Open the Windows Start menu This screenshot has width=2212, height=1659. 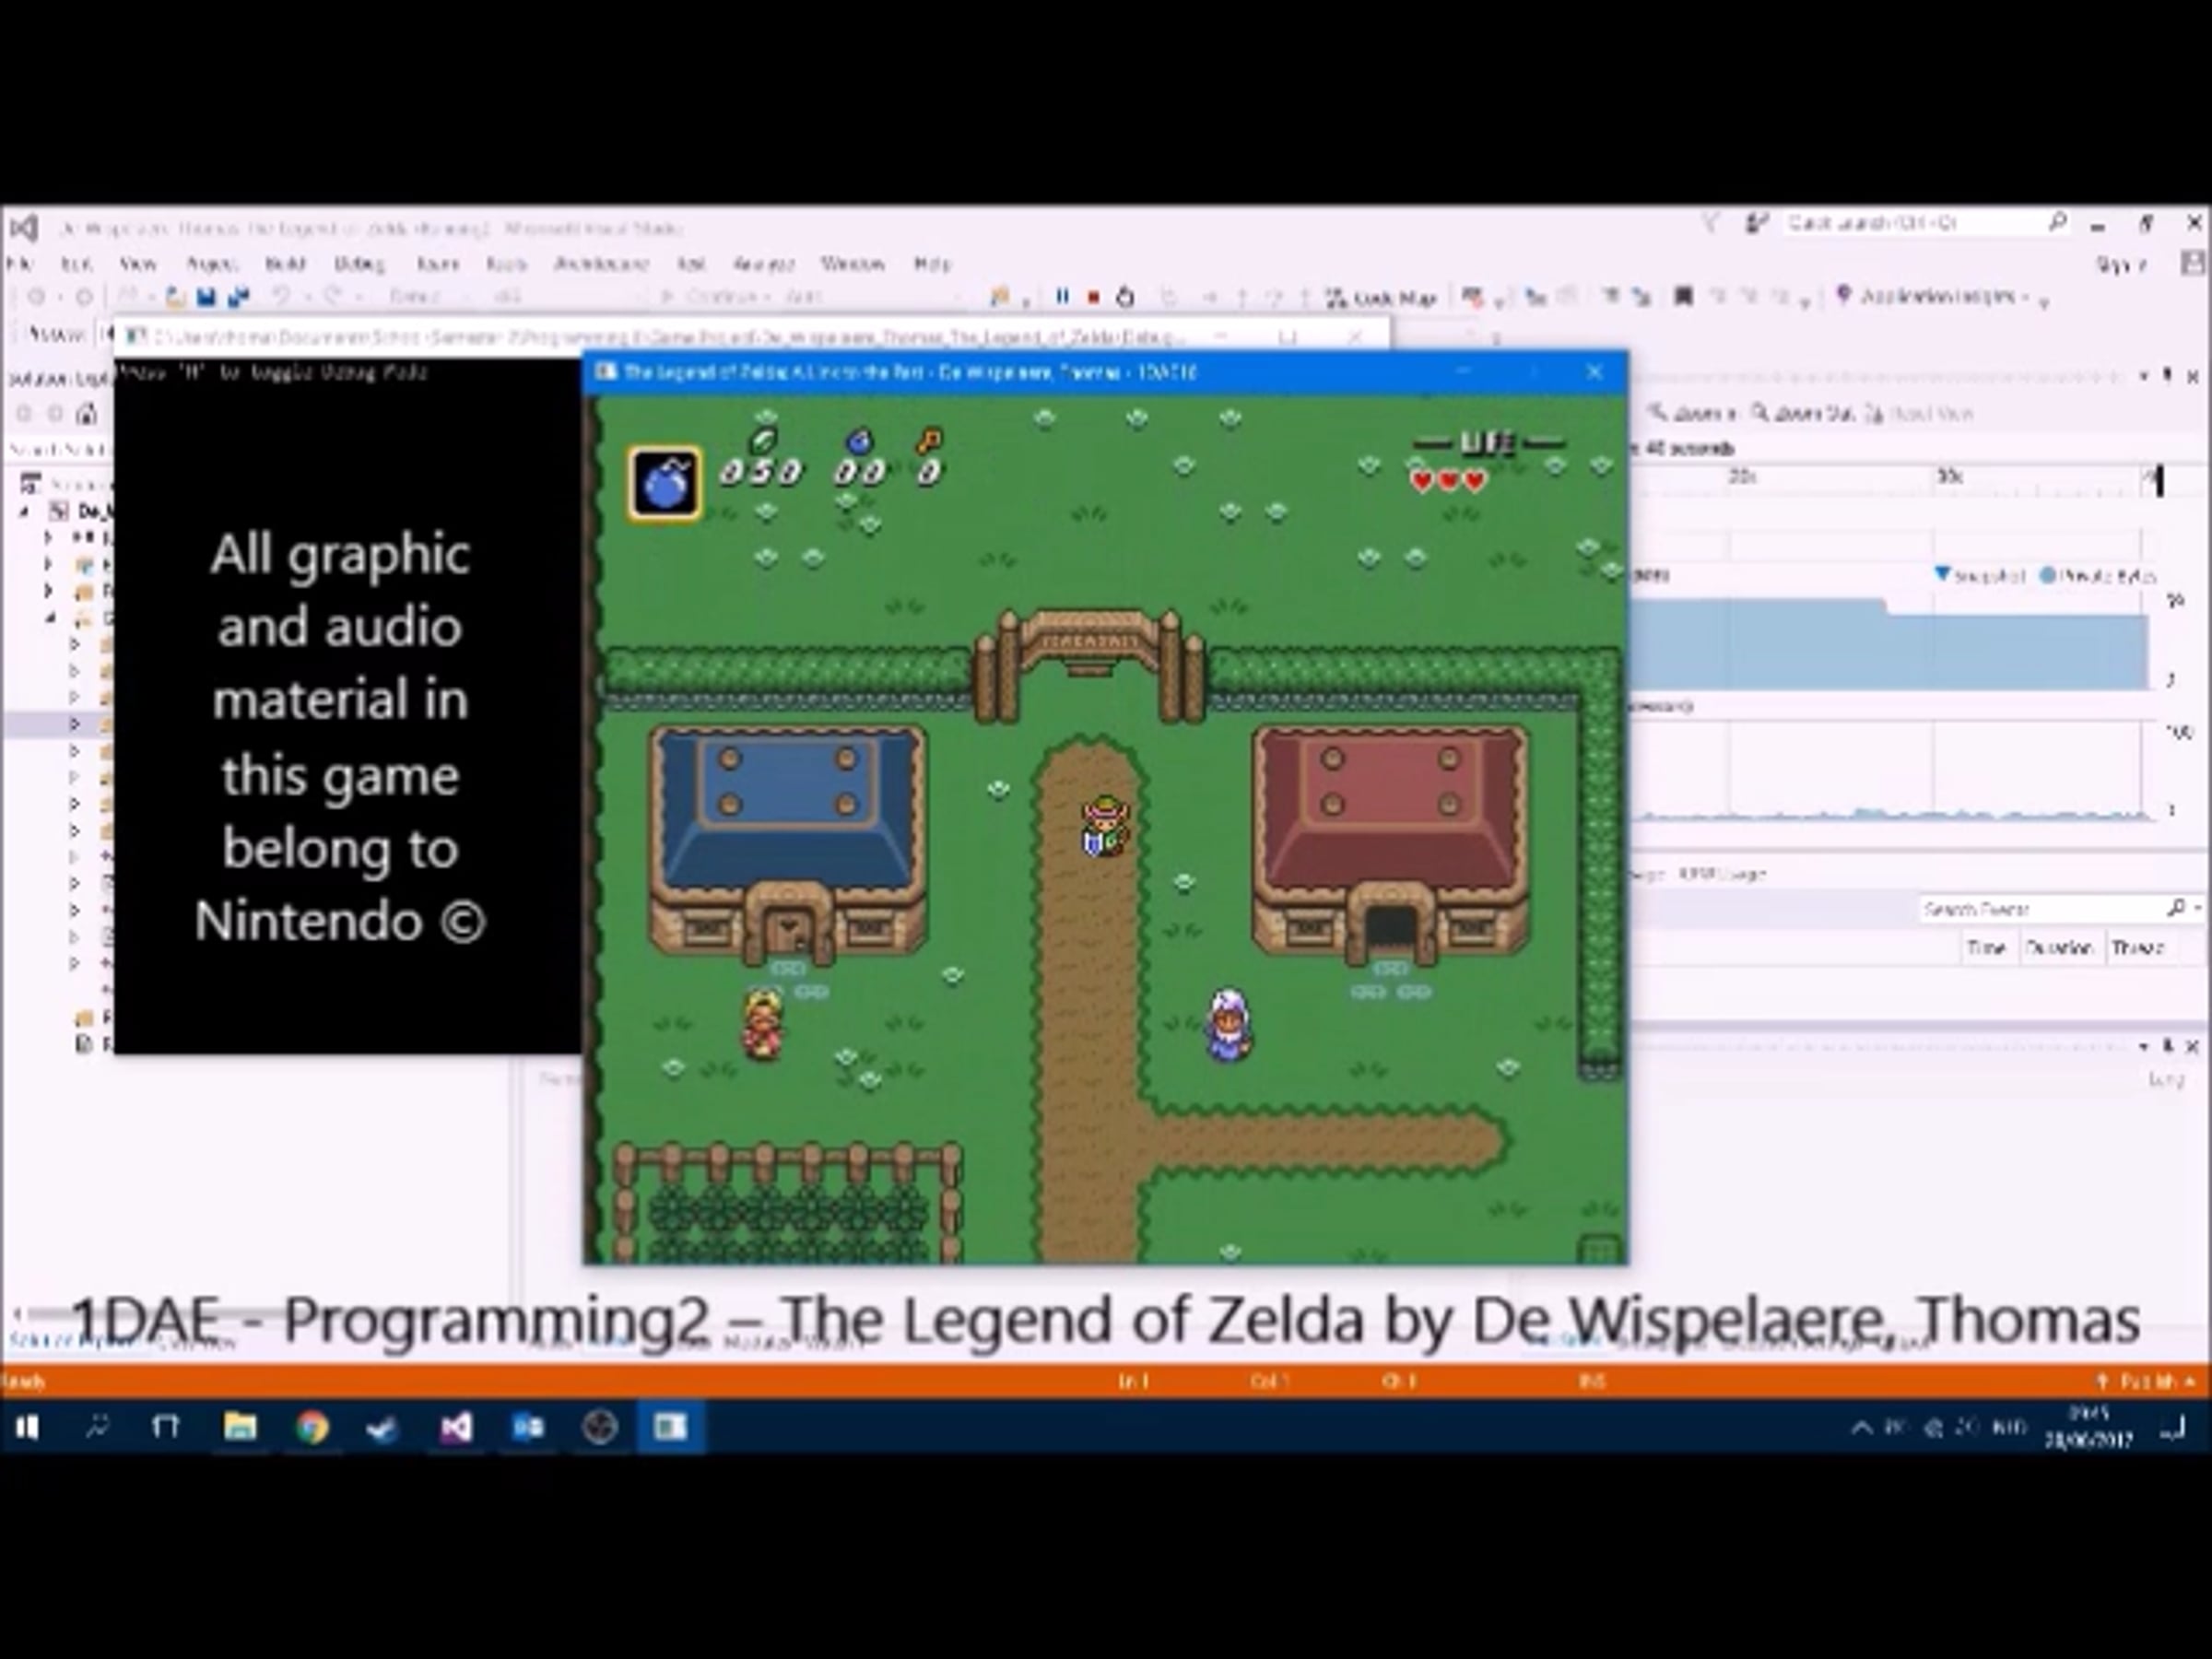pyautogui.click(x=28, y=1427)
